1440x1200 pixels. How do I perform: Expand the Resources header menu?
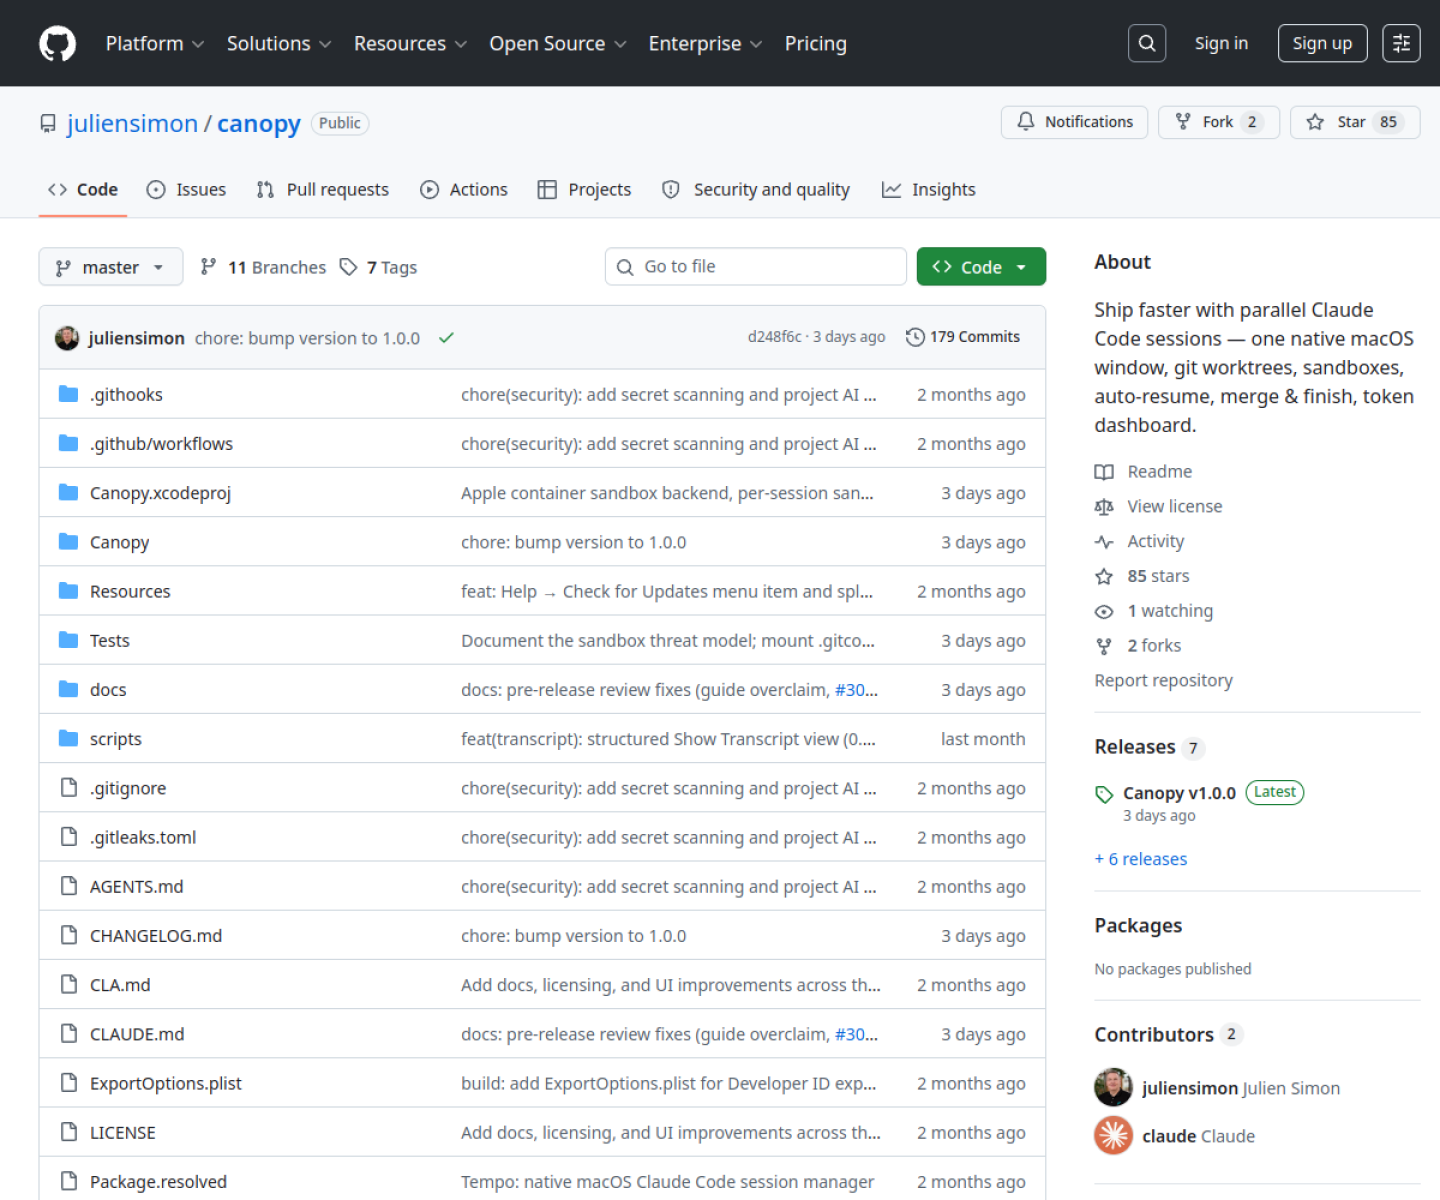(x=410, y=44)
